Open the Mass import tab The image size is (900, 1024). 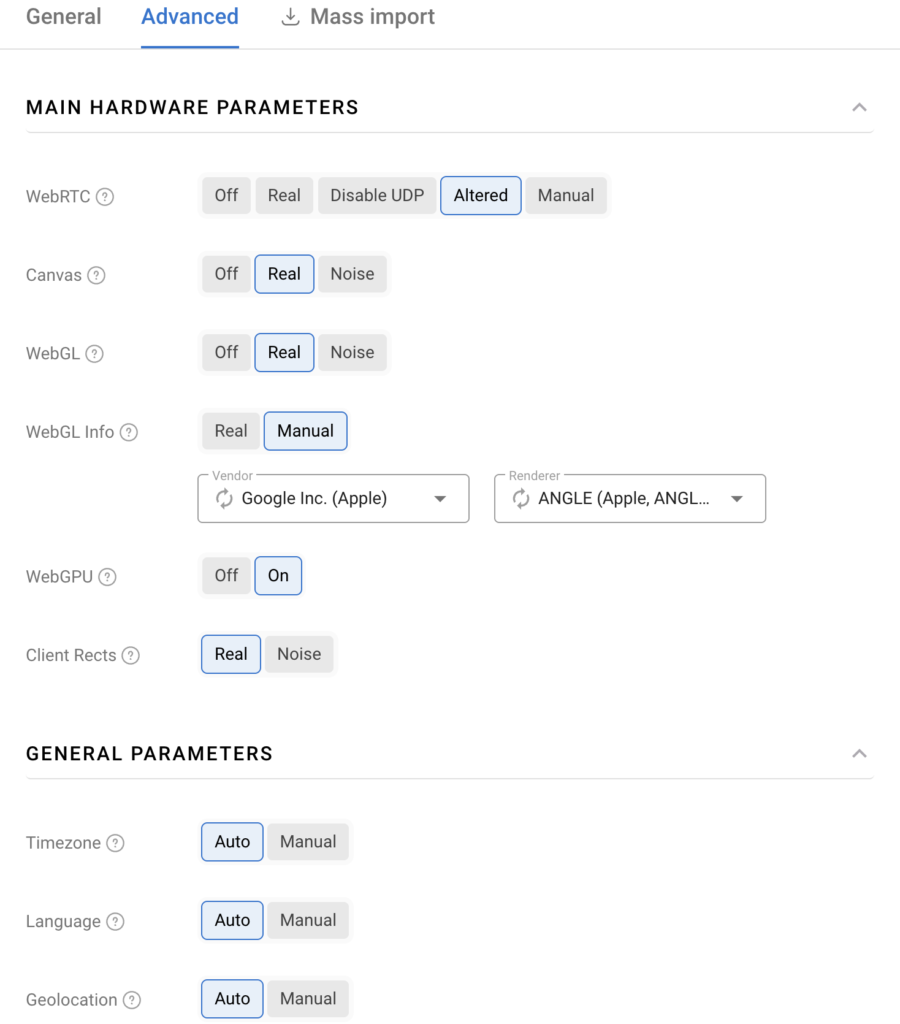click(x=358, y=17)
